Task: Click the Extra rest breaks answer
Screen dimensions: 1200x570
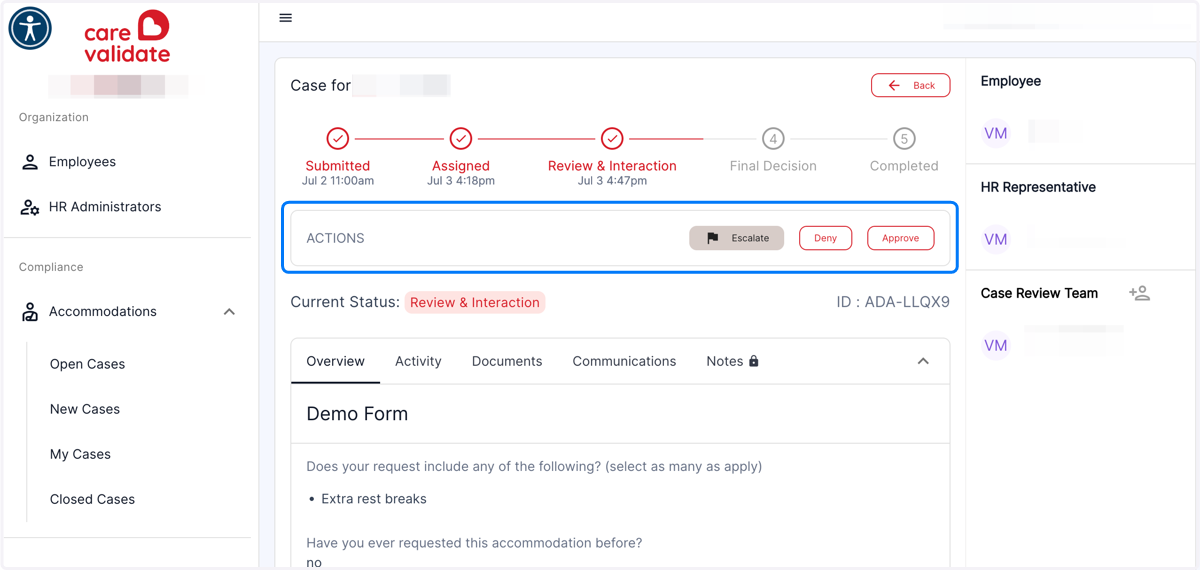Action: (x=374, y=499)
